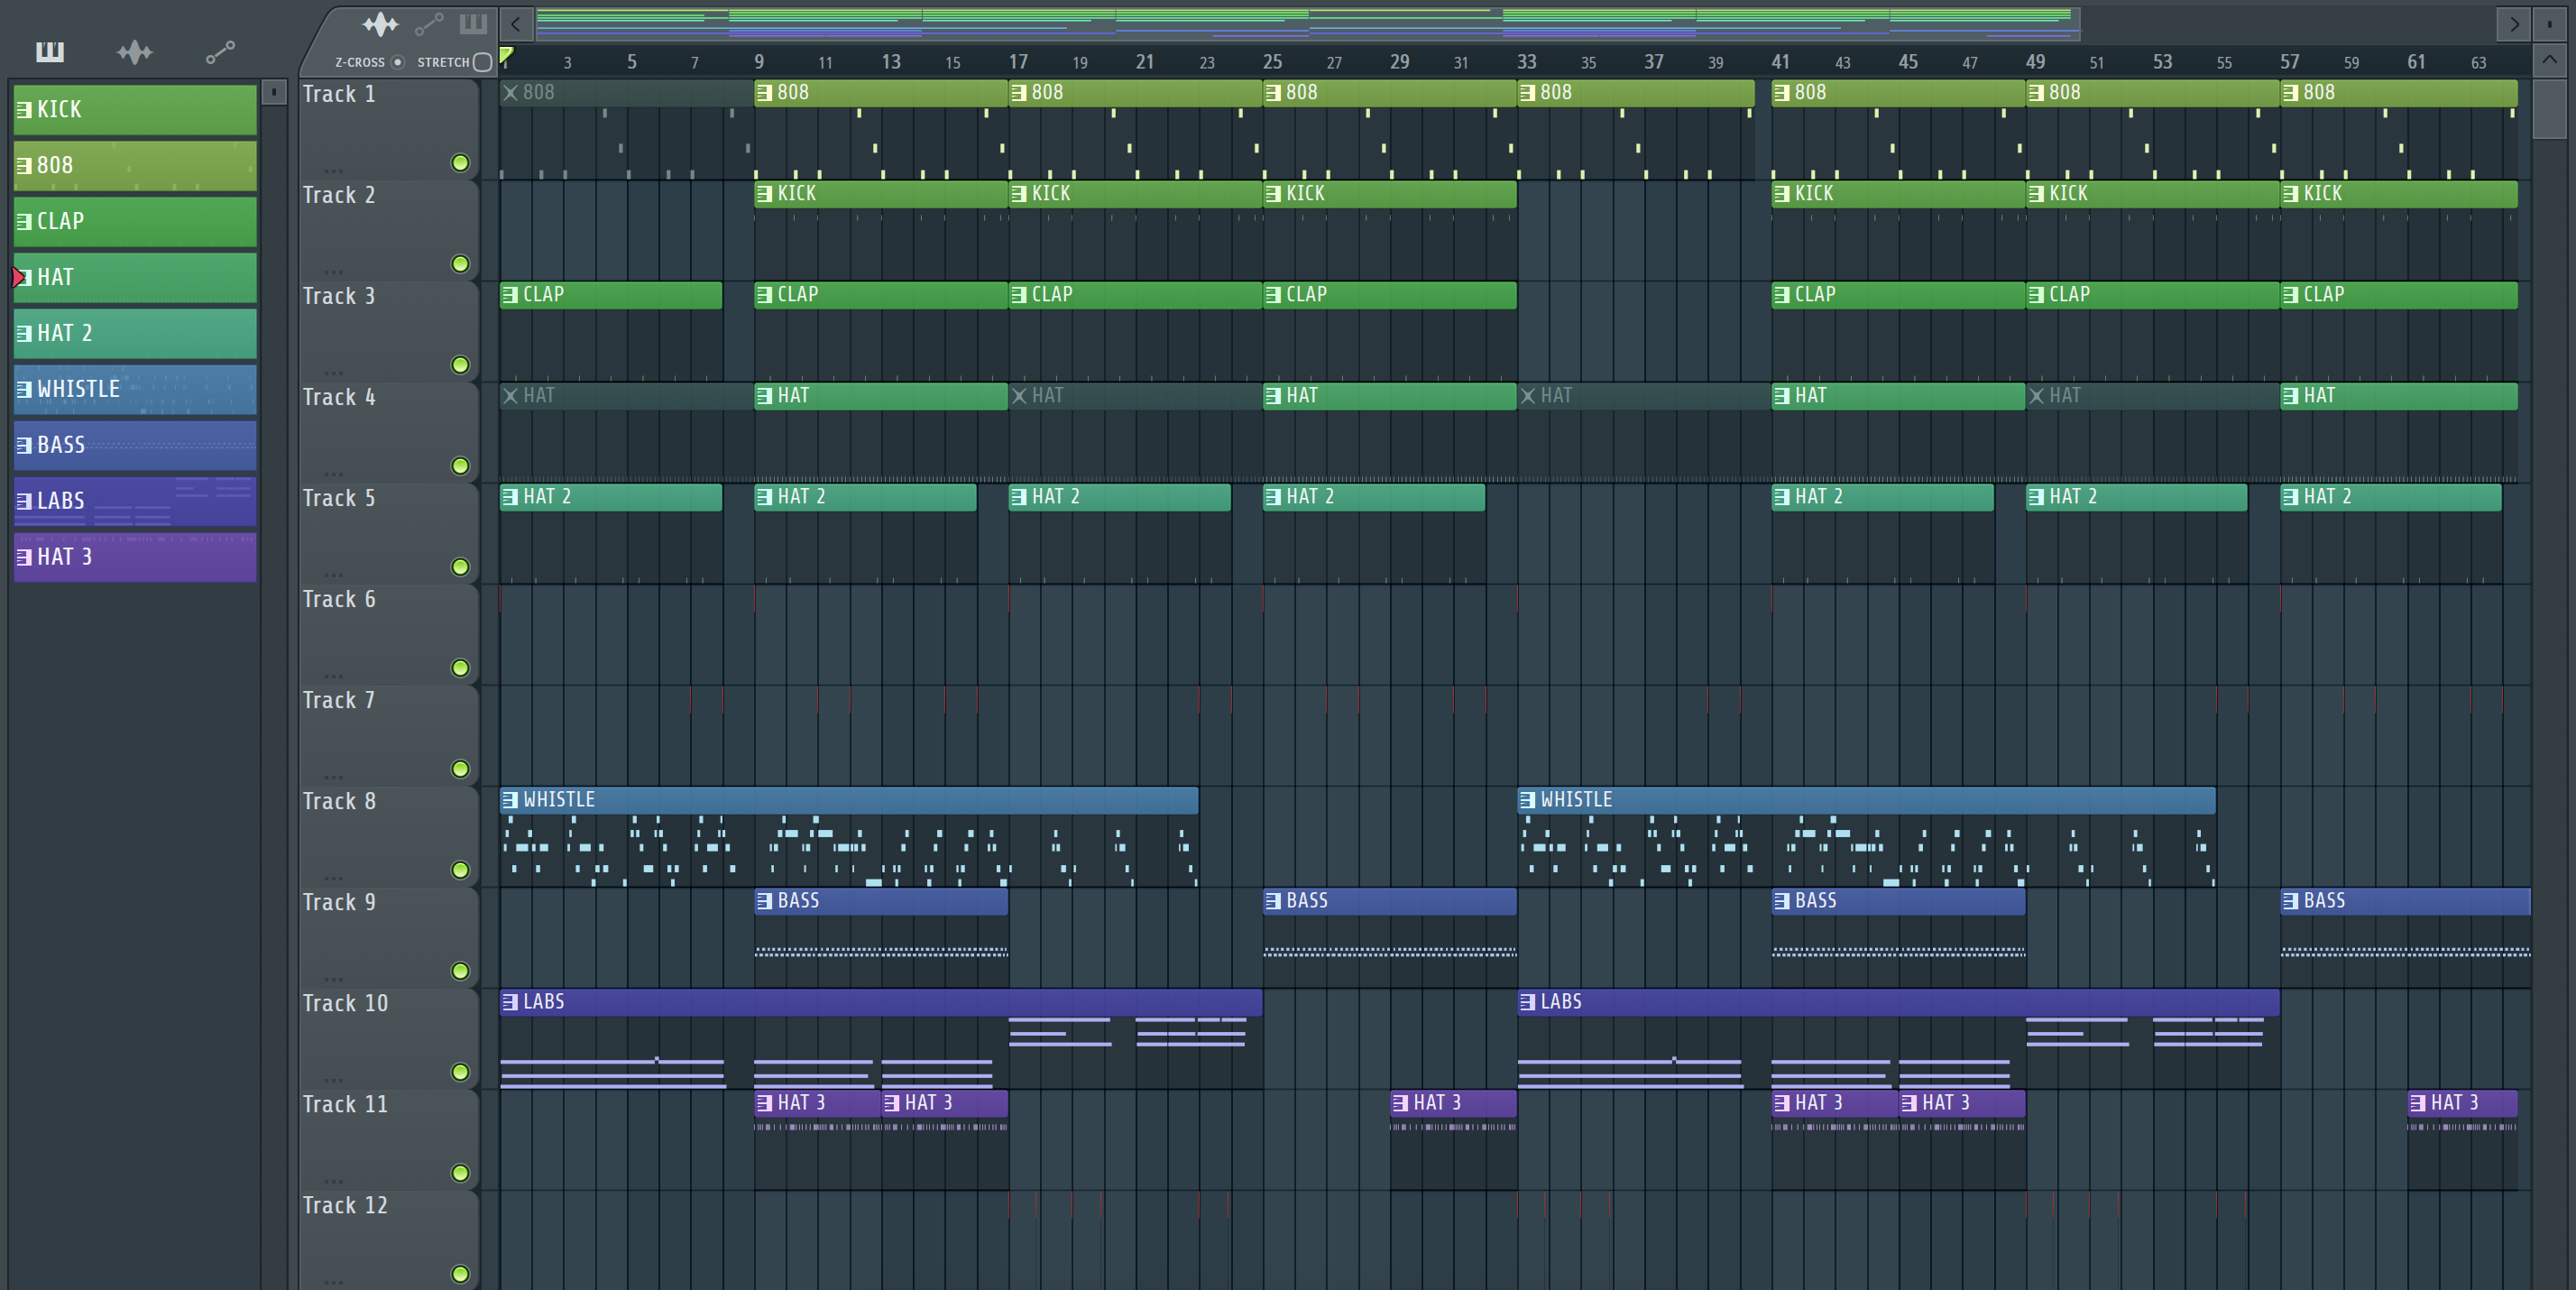The image size is (2576, 1290).
Task: Mute Track 3 using its green LED
Action: tap(460, 365)
